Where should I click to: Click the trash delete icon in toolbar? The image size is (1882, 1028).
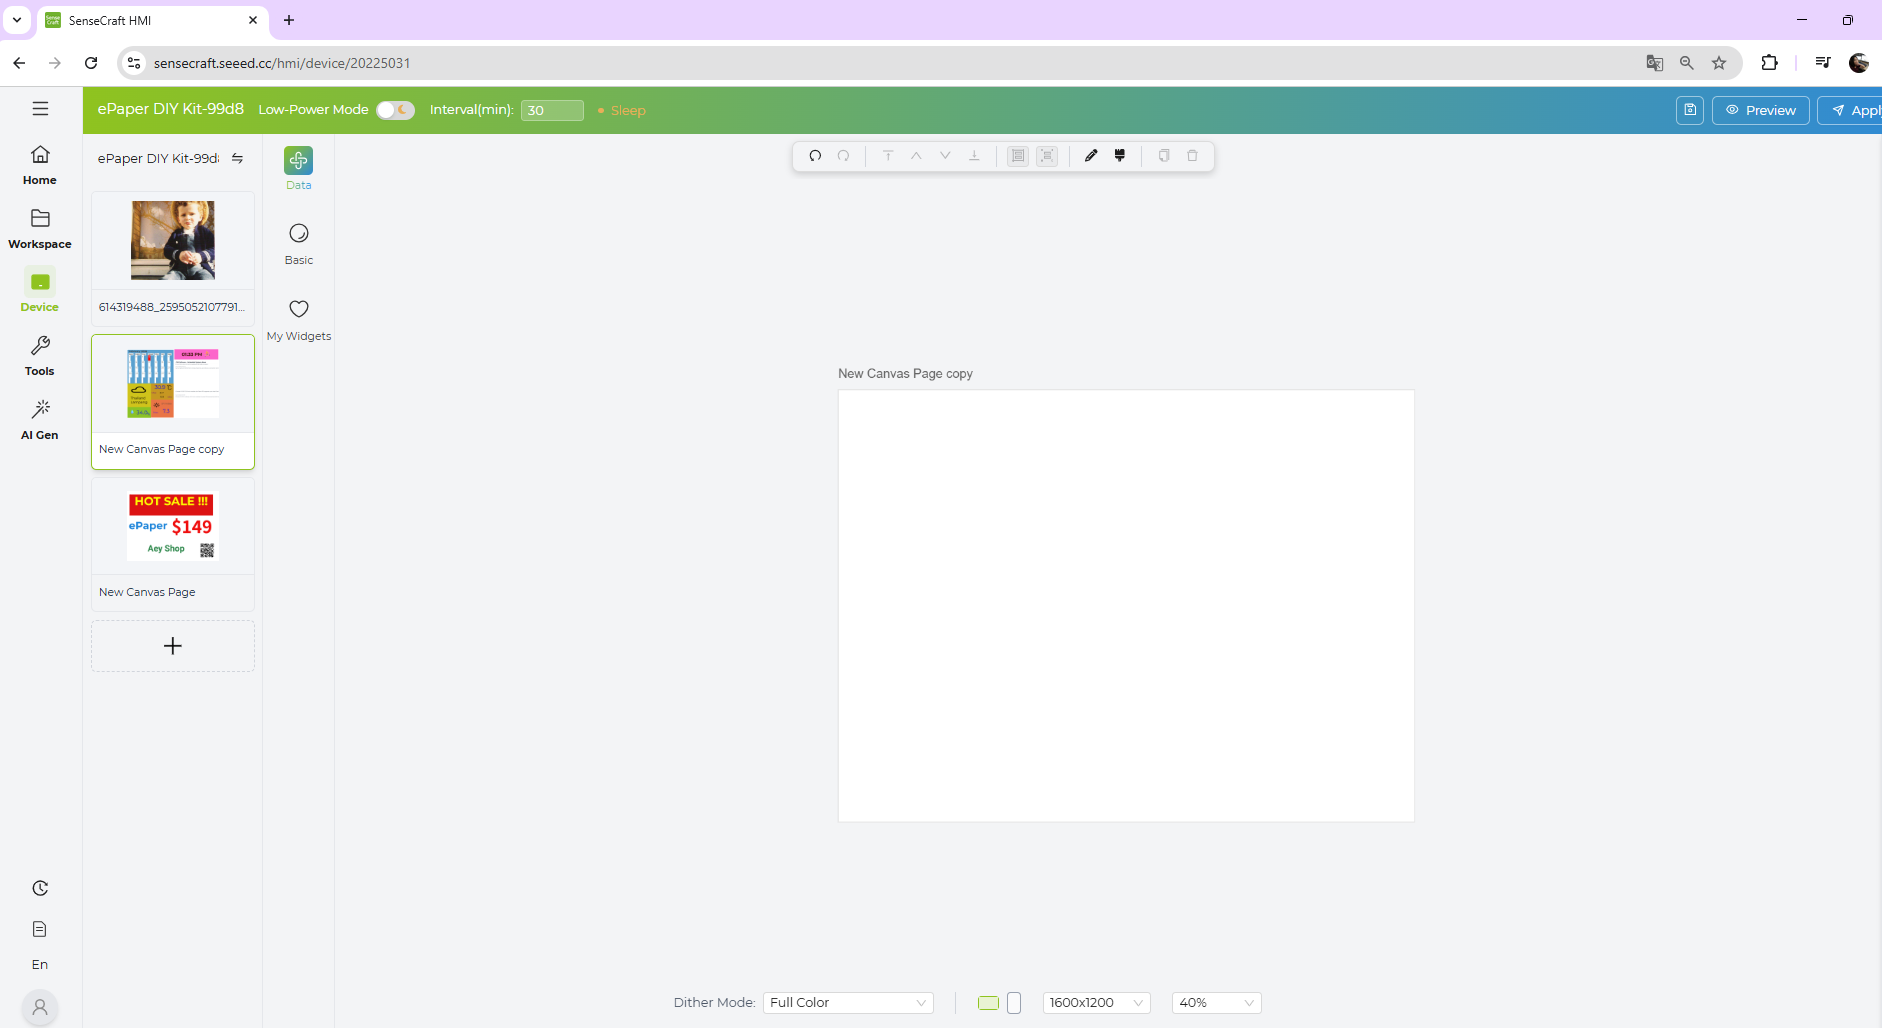click(x=1192, y=156)
